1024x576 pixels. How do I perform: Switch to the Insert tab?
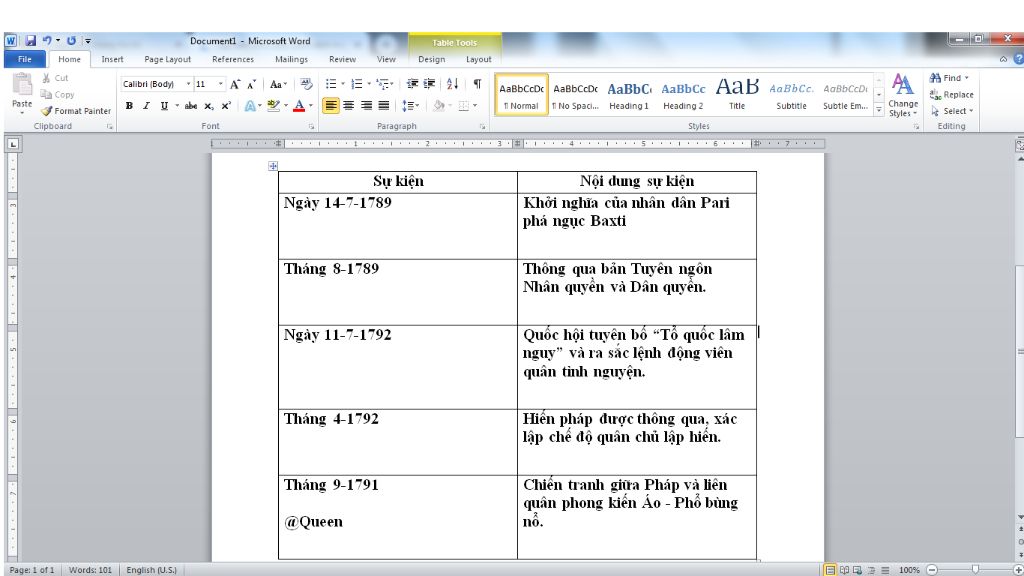(112, 59)
